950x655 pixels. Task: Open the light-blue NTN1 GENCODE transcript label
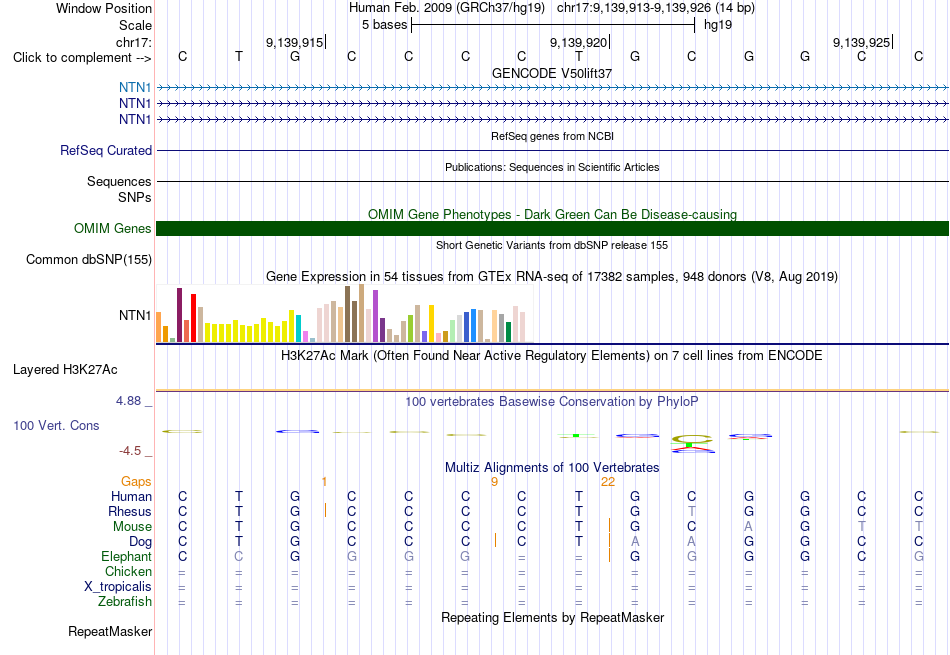point(135,87)
